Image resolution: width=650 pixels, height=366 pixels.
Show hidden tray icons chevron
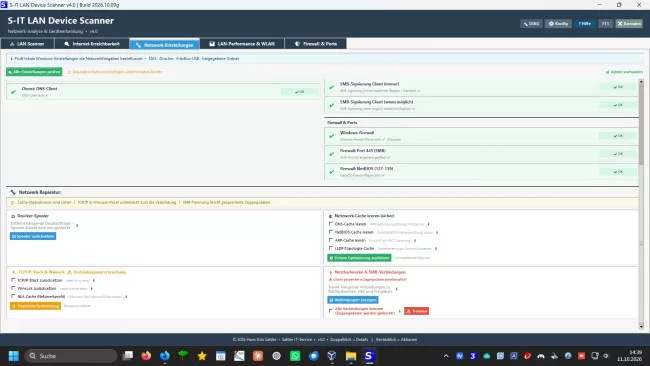[x=446, y=356]
